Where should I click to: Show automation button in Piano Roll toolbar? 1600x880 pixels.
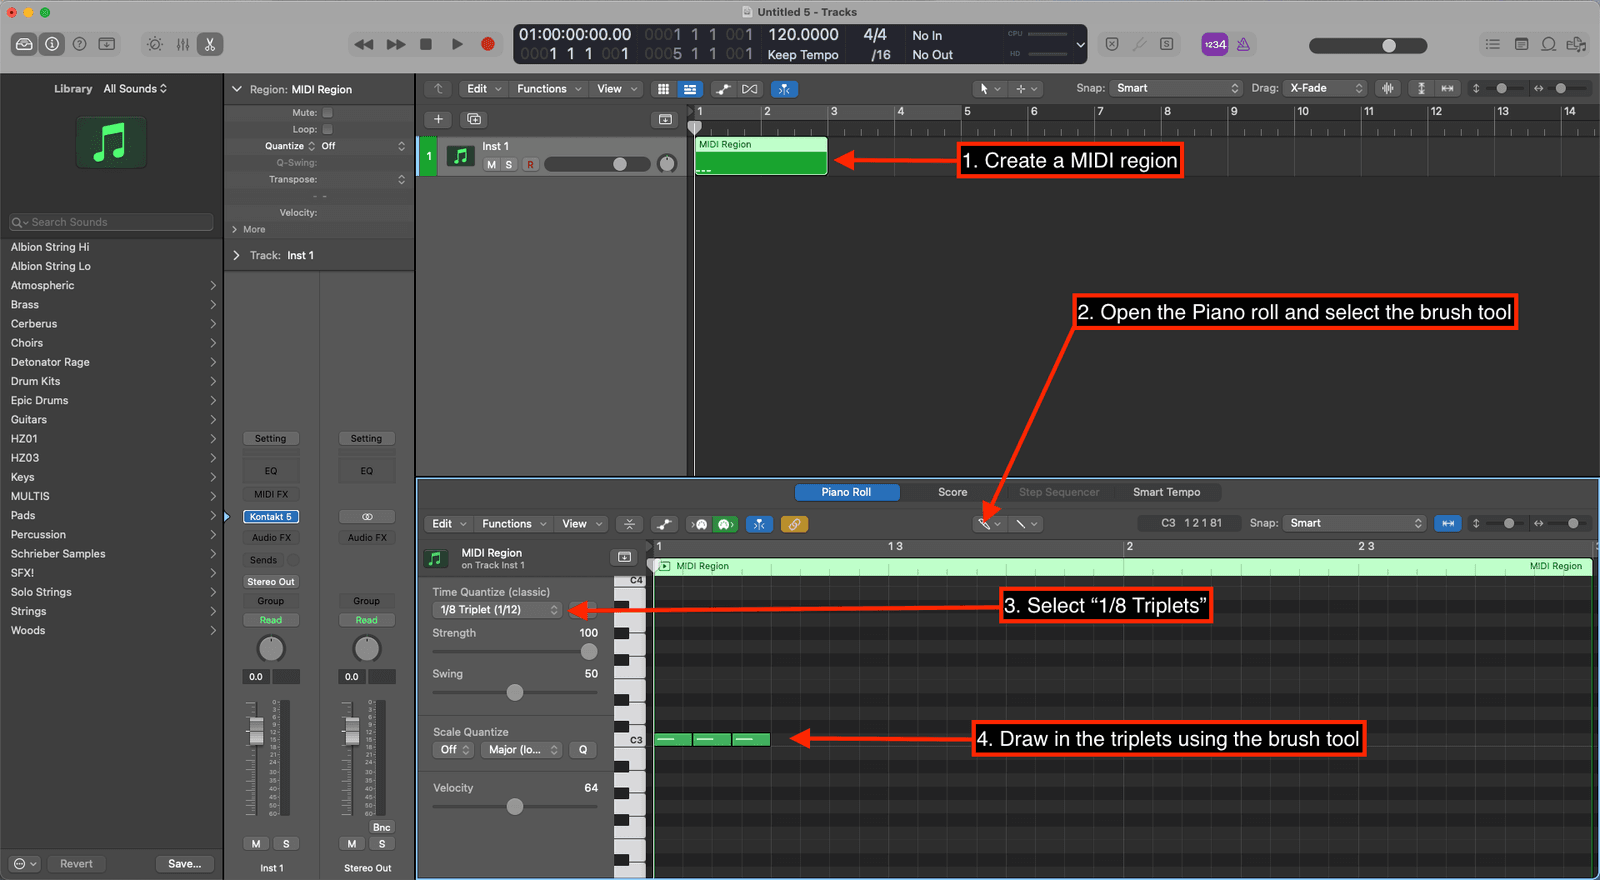click(664, 524)
